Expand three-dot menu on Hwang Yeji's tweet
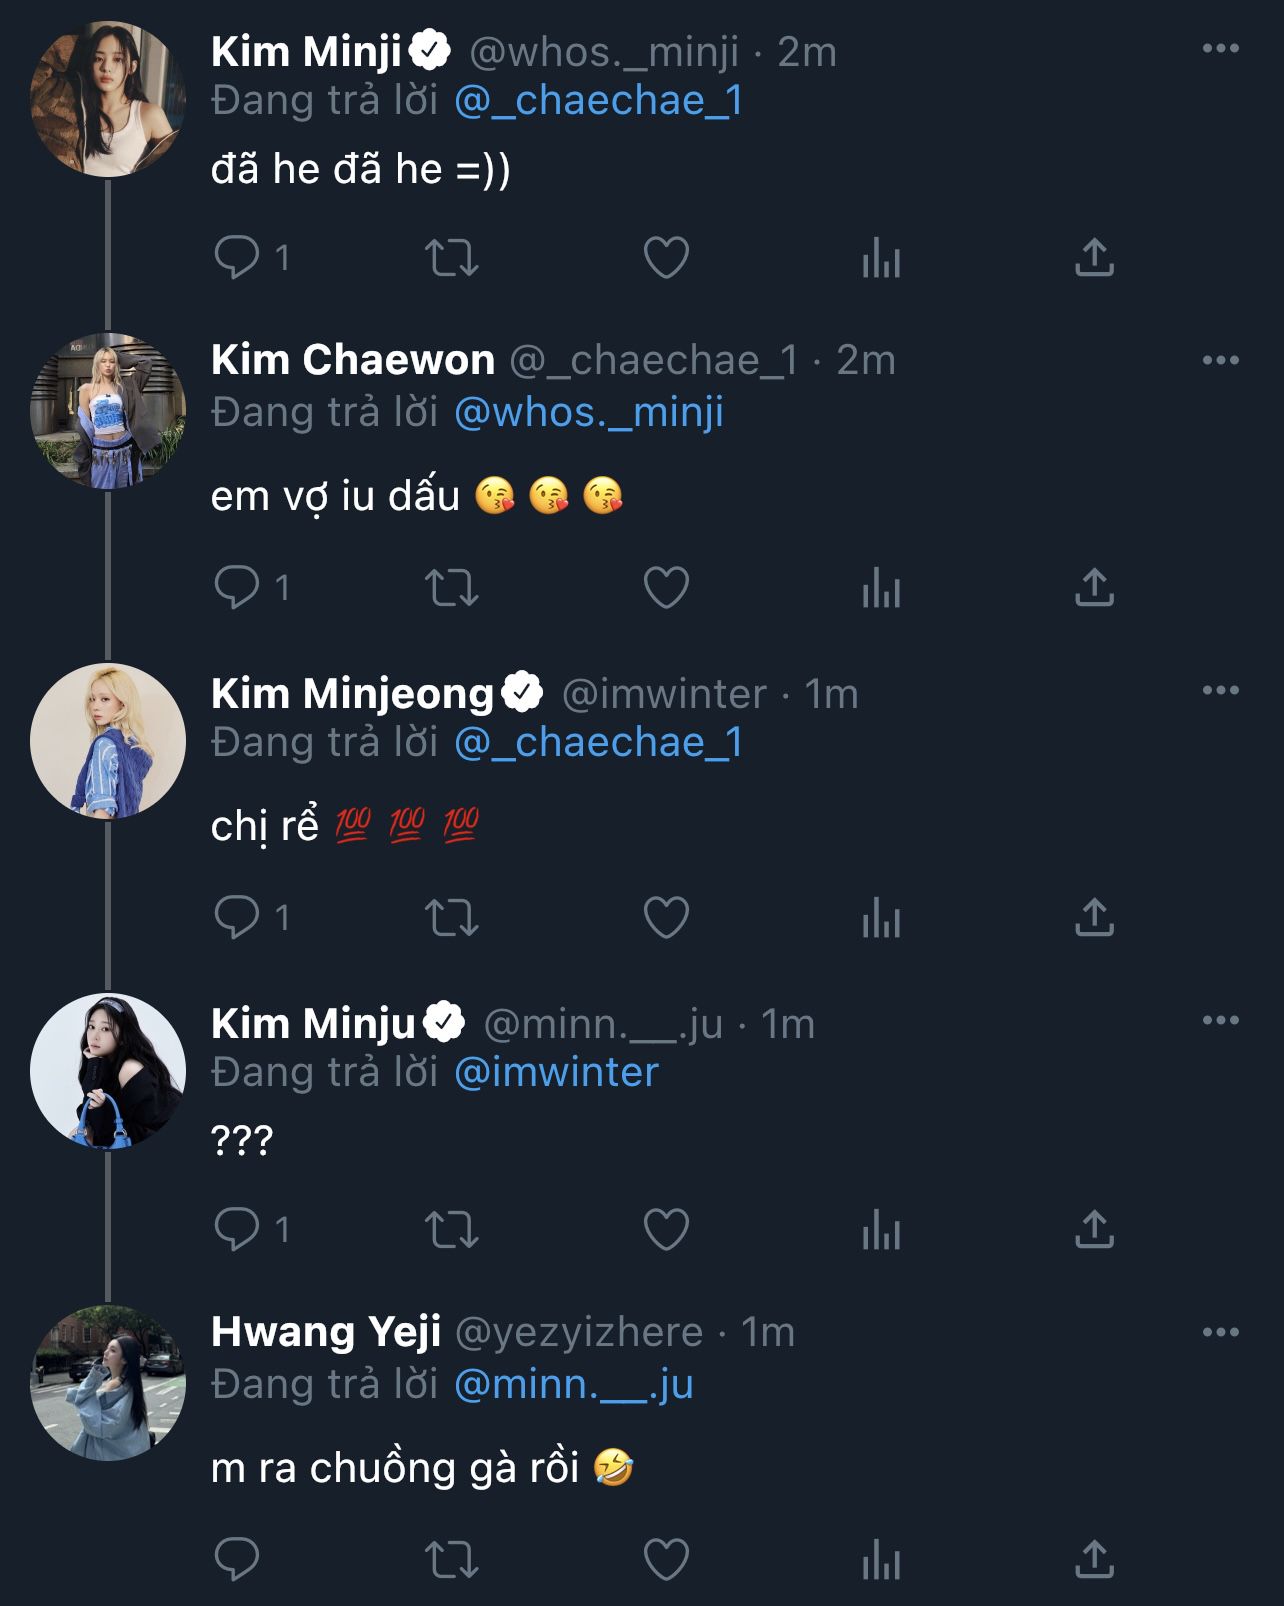The height and width of the screenshot is (1606, 1284). [x=1220, y=1332]
